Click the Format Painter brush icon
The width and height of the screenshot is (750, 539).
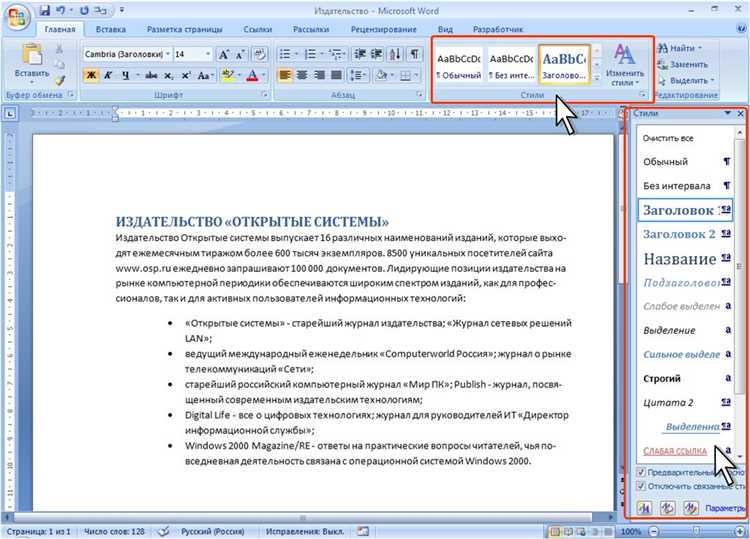(59, 80)
